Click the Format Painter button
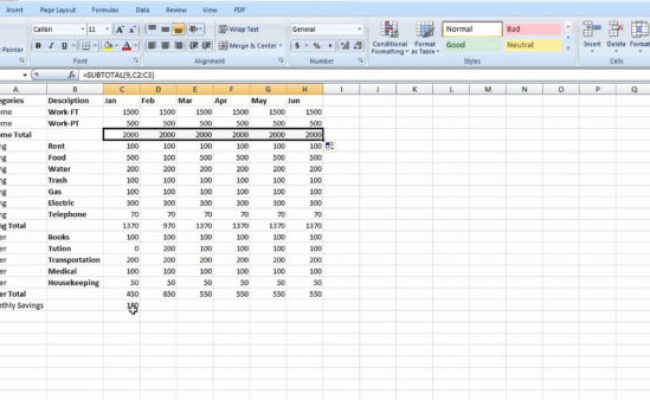The image size is (650, 400). click(12, 49)
